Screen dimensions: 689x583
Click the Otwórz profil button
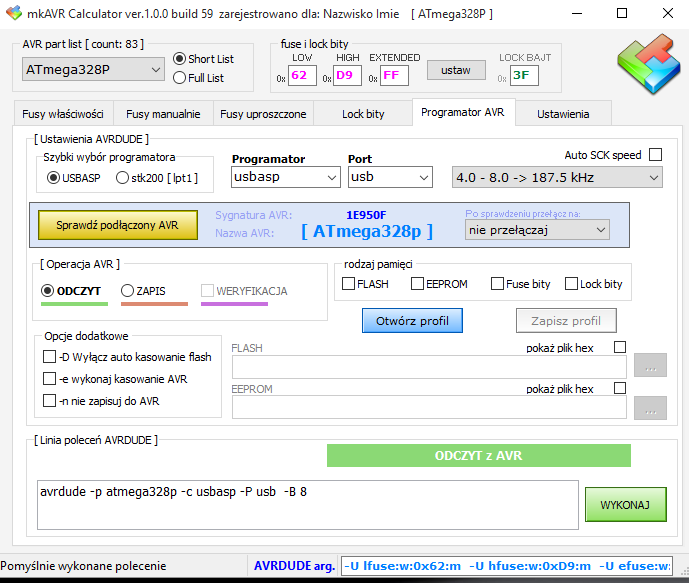pos(412,321)
